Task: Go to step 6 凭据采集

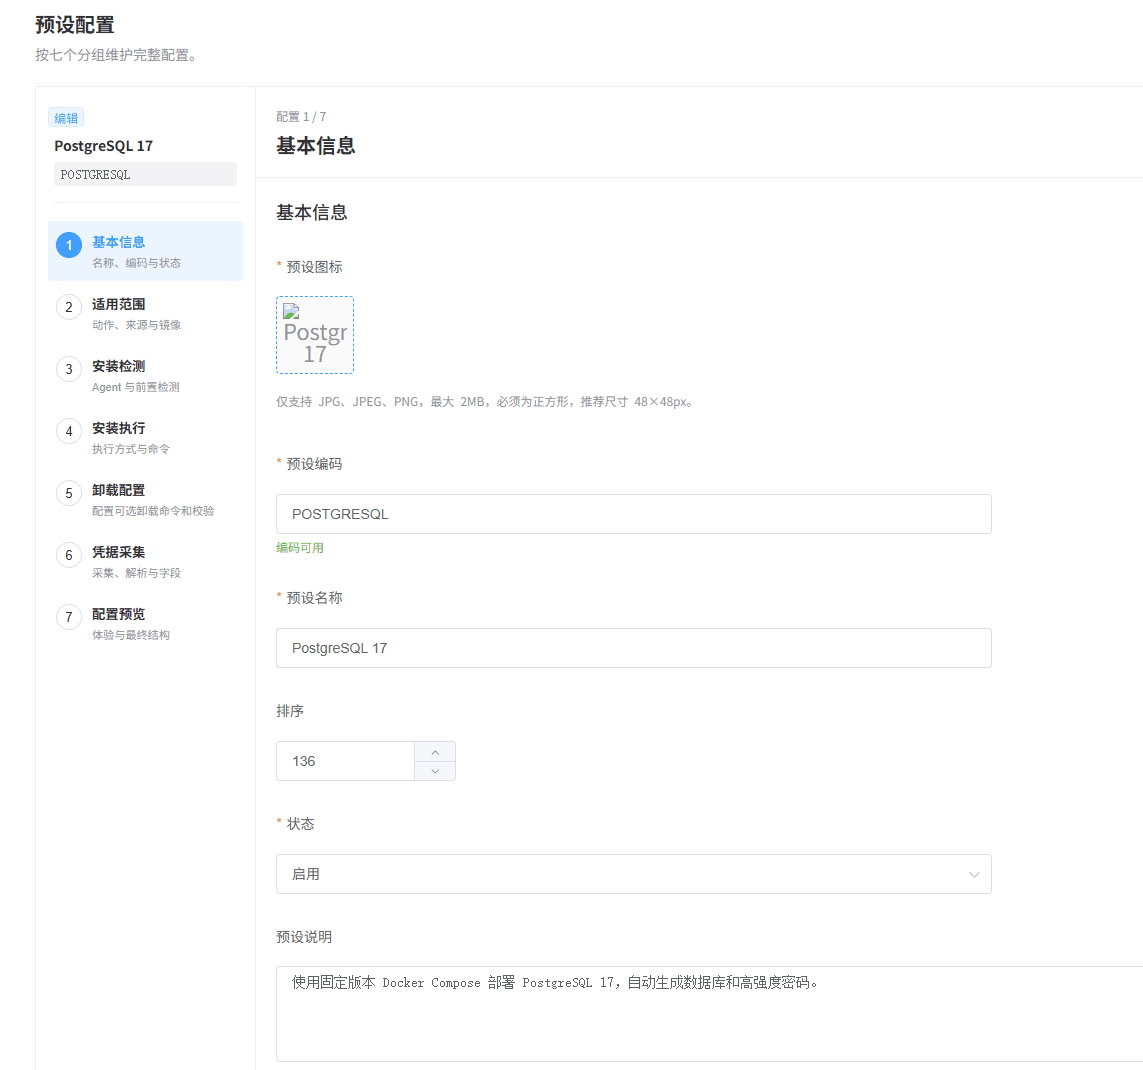Action: pyautogui.click(x=145, y=561)
